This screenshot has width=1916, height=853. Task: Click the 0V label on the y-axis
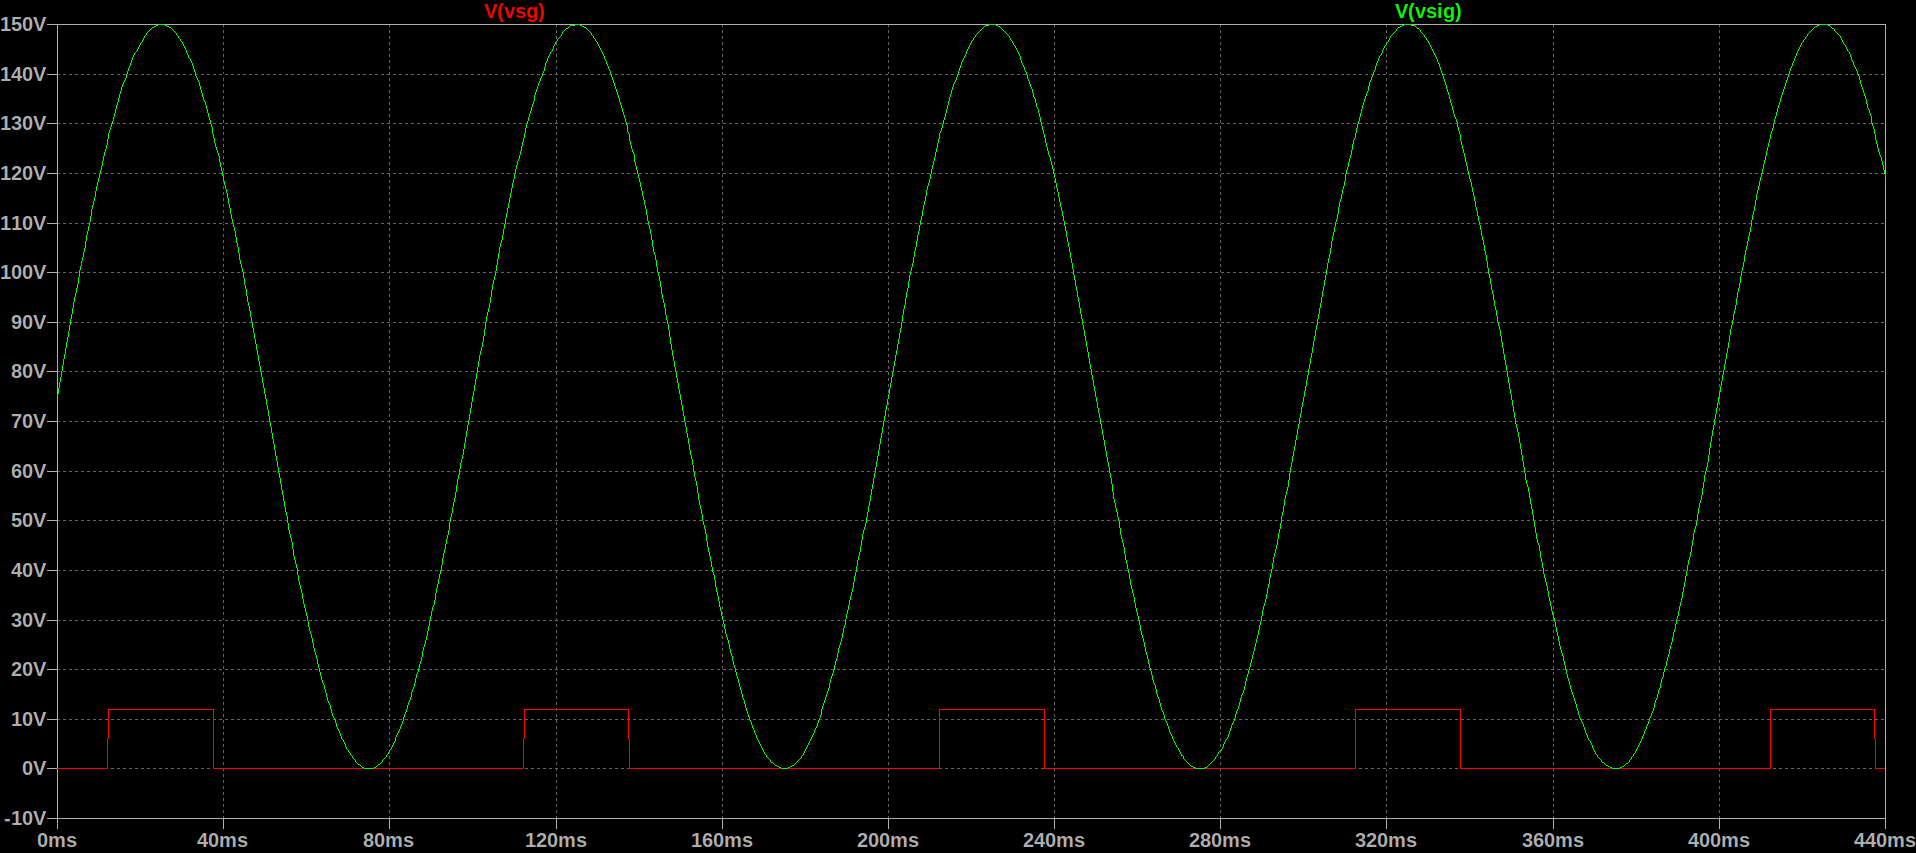pyautogui.click(x=33, y=768)
